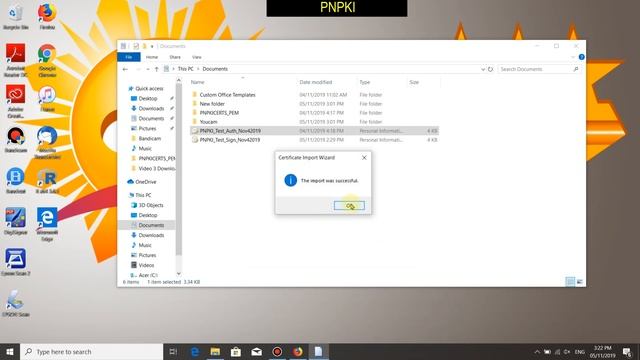Select PNPKI_Test_Auth_Nov42019 file
The image size is (640, 360).
pos(230,131)
